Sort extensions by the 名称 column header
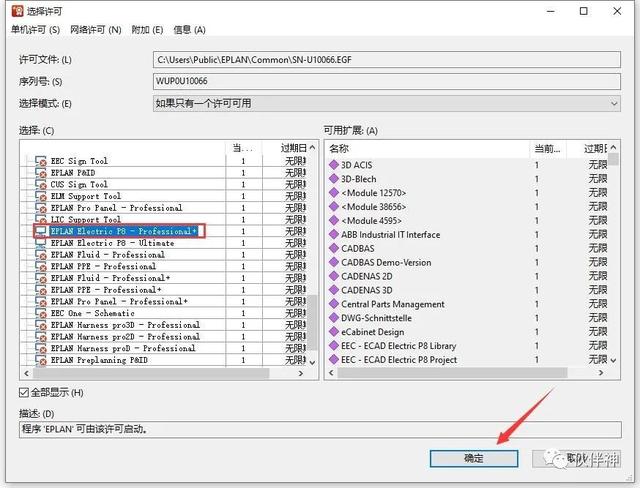 point(427,149)
